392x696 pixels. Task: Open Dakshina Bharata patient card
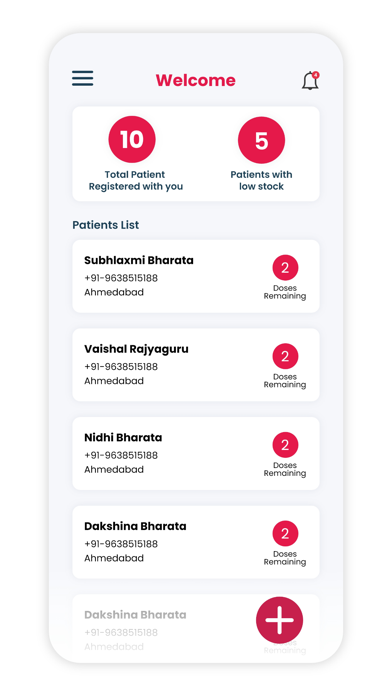coord(196,542)
